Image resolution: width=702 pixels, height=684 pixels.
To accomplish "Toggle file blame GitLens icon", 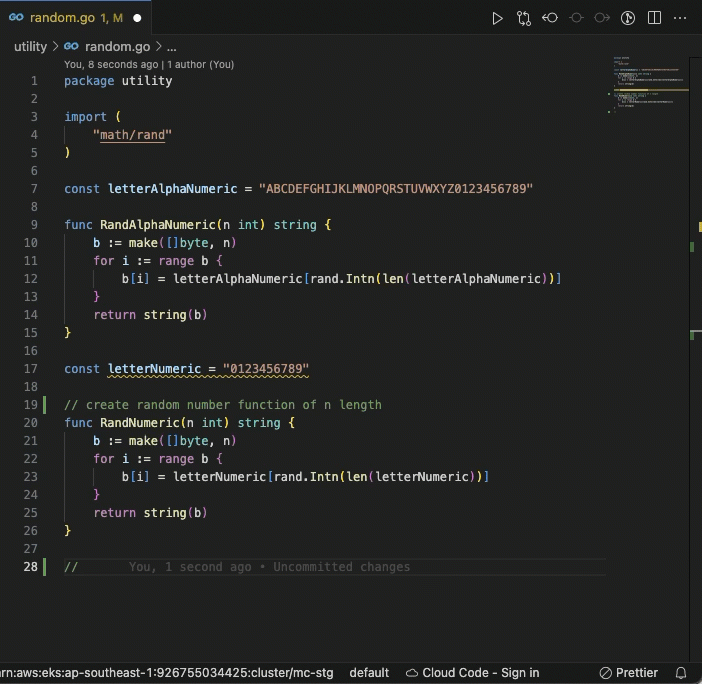I will pos(628,18).
